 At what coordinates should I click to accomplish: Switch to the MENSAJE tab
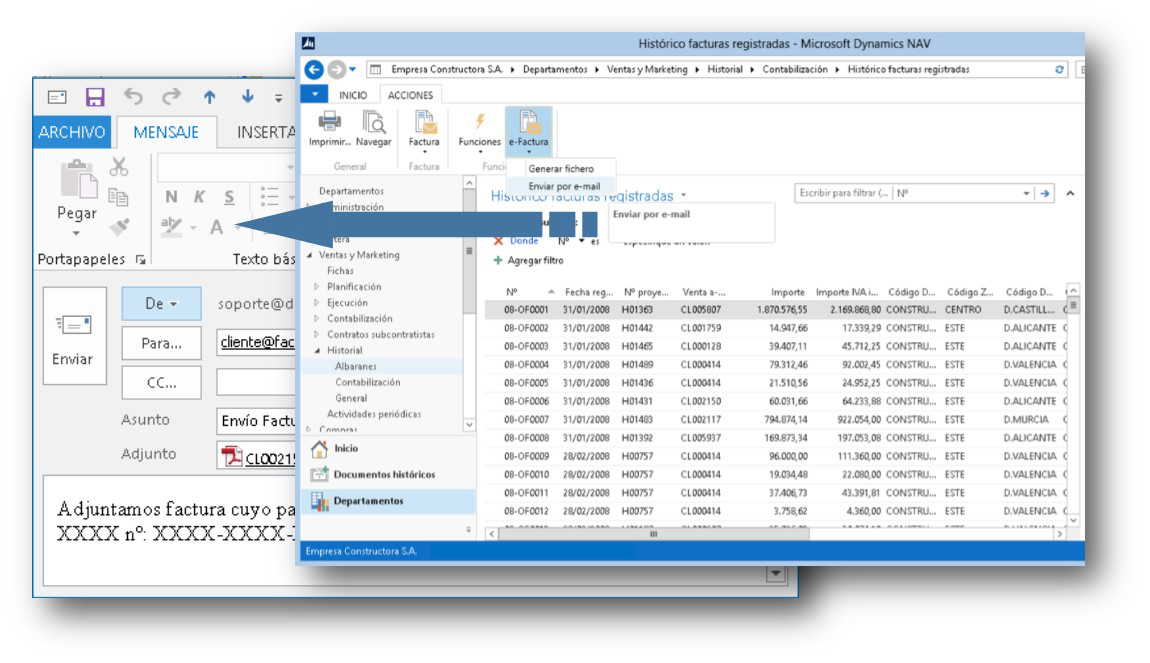tap(166, 132)
